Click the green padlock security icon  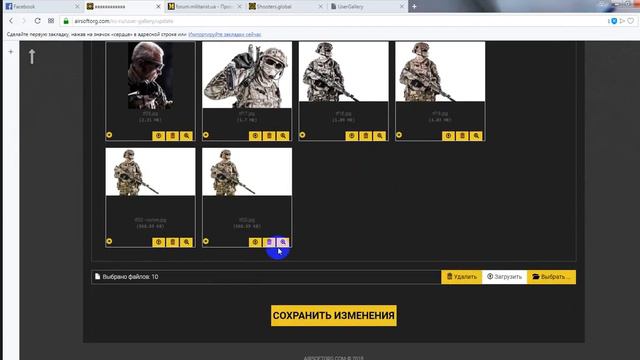(66, 21)
